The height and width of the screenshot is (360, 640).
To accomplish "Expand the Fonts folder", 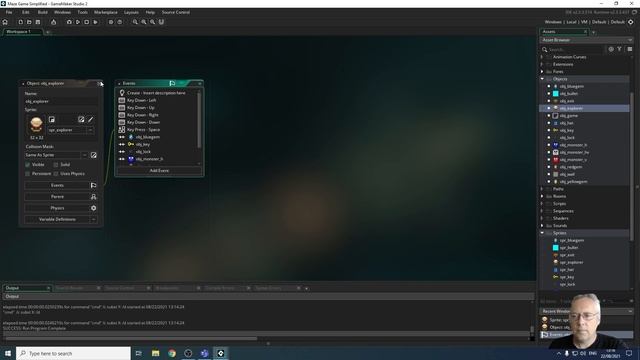I will point(542,72).
